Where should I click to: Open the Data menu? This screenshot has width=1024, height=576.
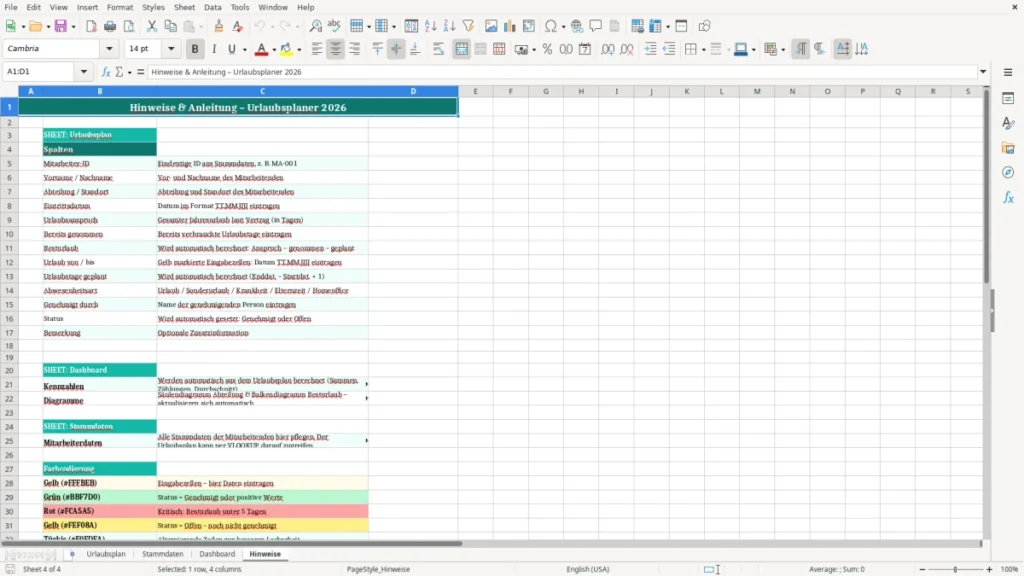tap(213, 7)
